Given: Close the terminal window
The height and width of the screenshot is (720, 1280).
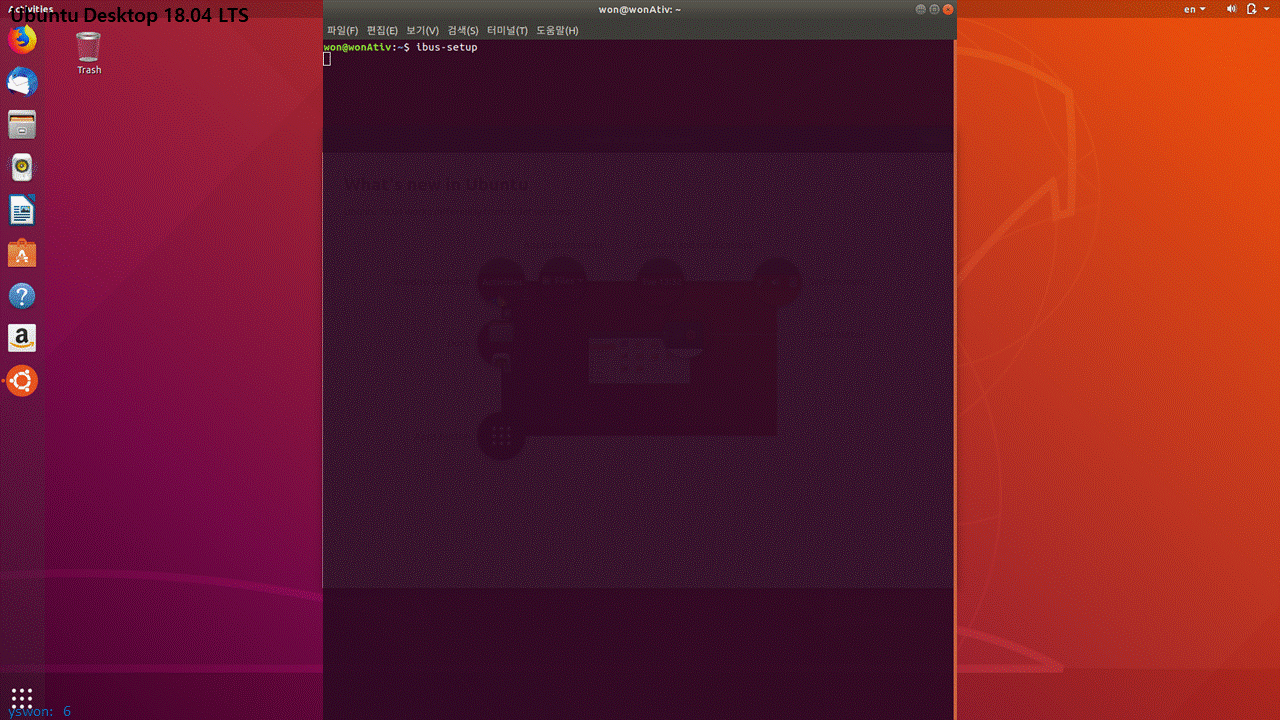Looking at the screenshot, I should (x=948, y=9).
